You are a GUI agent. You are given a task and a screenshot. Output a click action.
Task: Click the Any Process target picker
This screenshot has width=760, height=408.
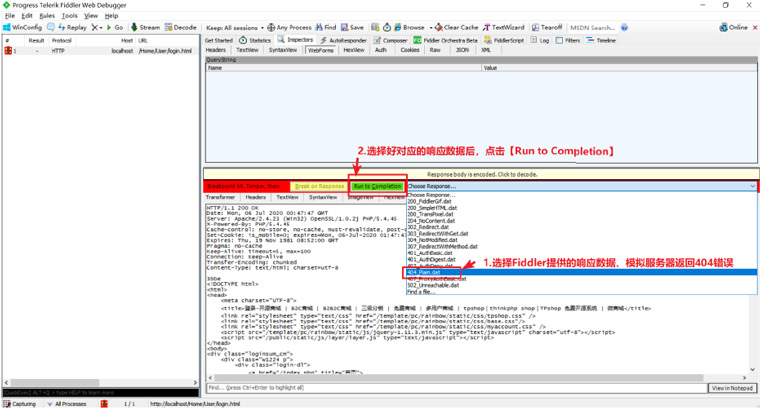289,28
